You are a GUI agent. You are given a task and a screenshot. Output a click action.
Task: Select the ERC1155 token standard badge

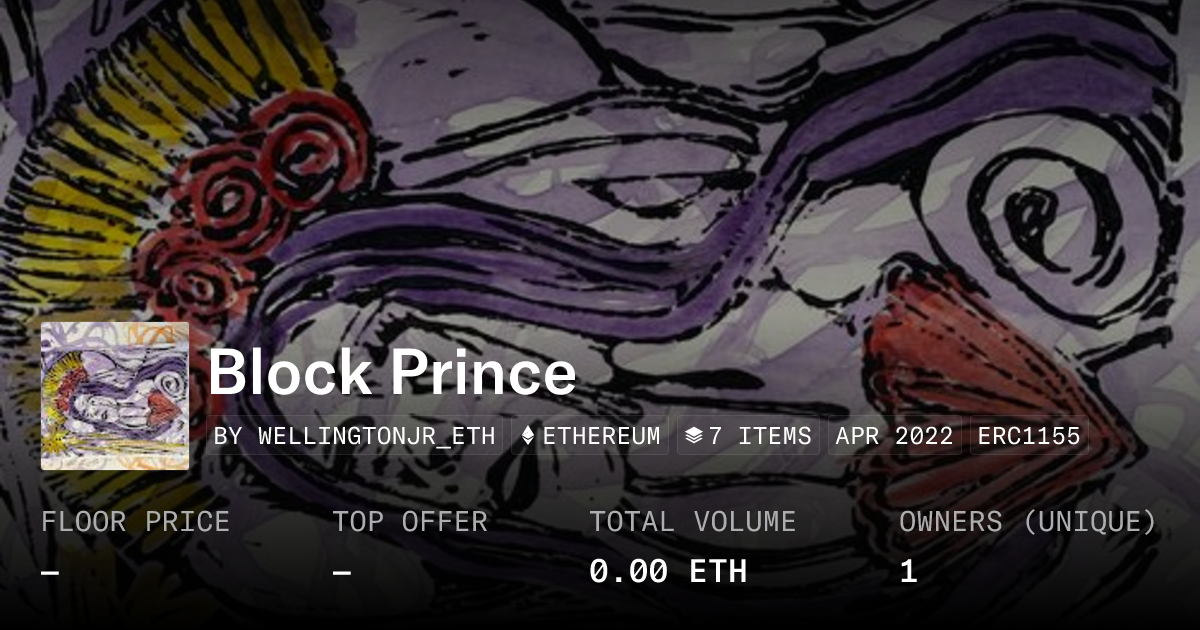tap(1029, 436)
